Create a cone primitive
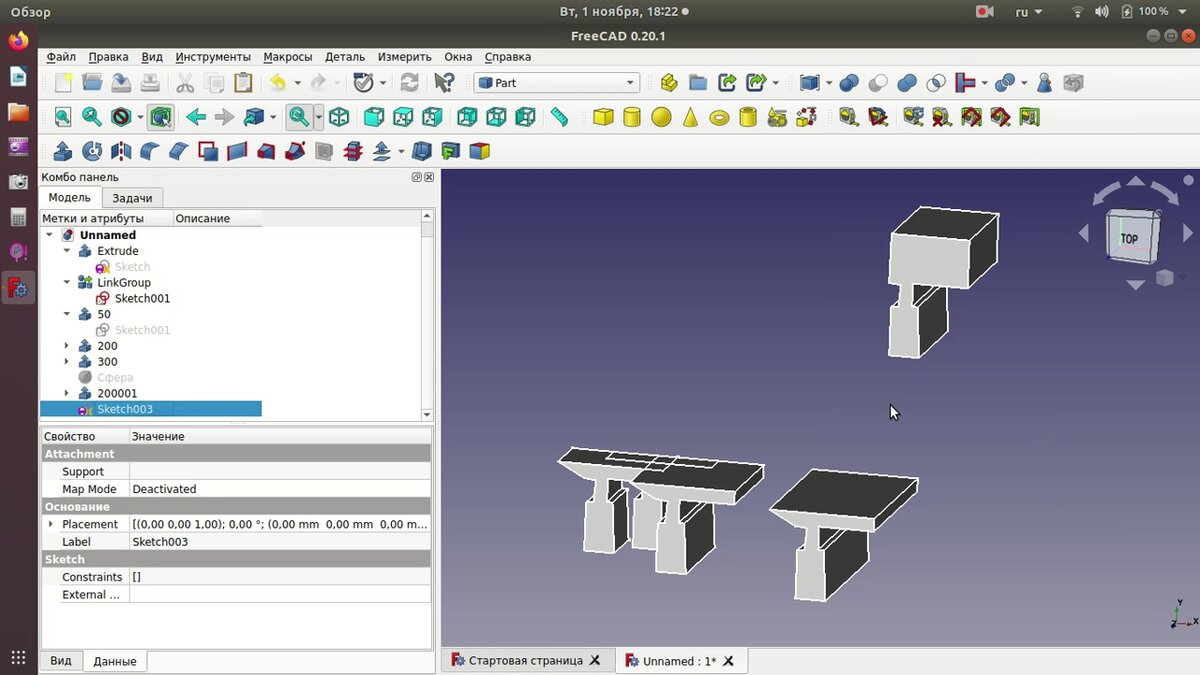This screenshot has width=1200, height=675. point(690,118)
